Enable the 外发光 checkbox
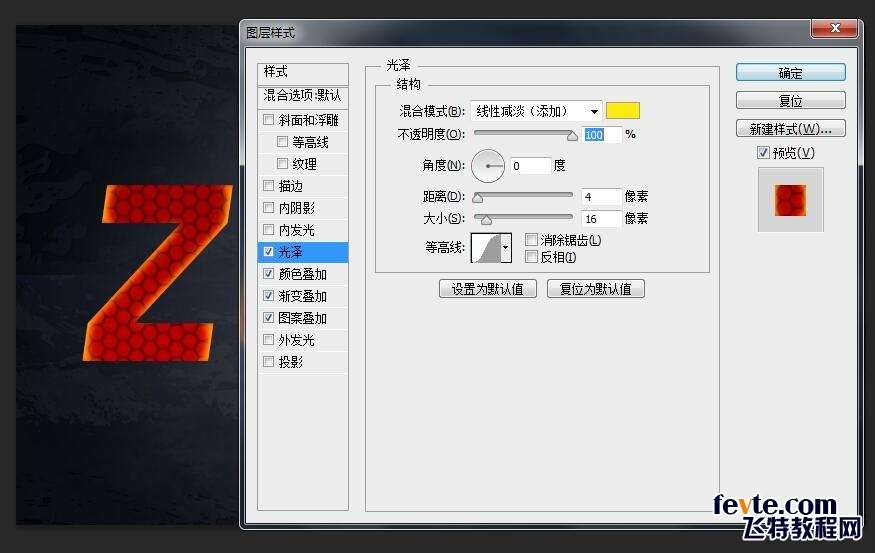 [x=268, y=339]
